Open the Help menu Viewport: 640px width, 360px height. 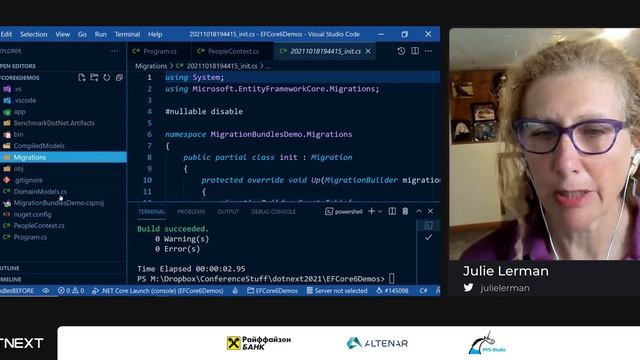(155, 34)
